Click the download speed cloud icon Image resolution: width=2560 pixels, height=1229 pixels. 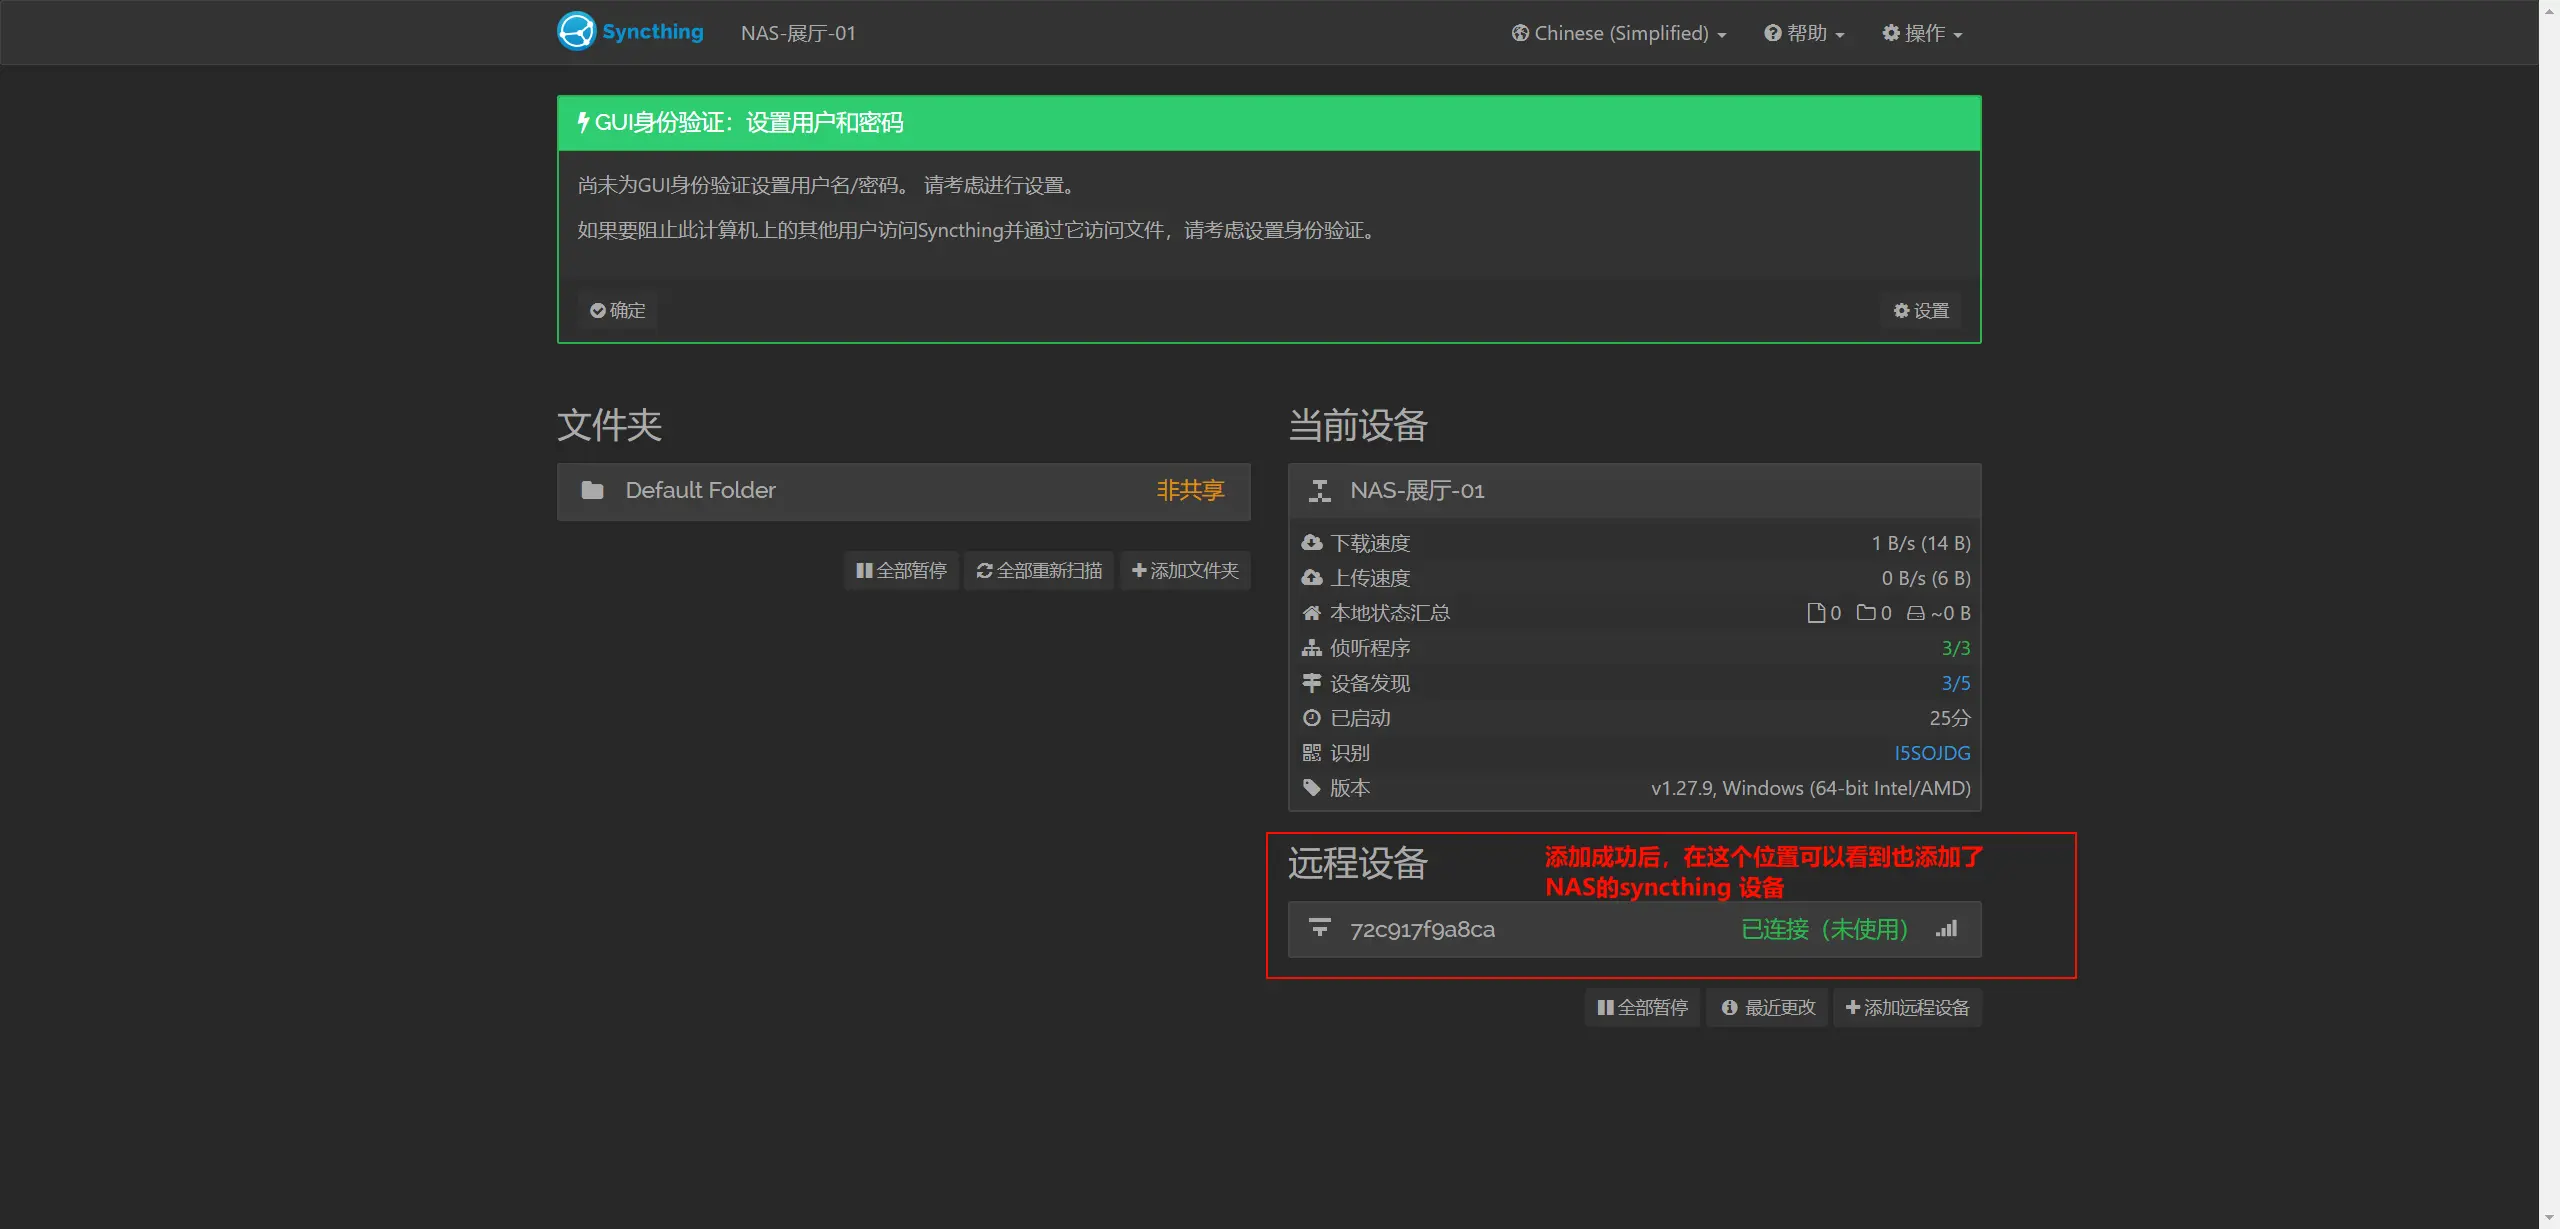point(1312,542)
